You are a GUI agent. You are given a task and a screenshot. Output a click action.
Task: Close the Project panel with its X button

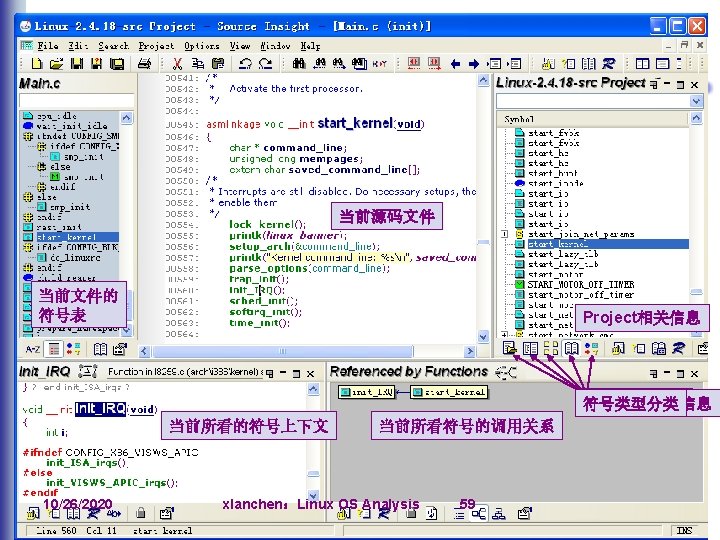click(x=694, y=84)
